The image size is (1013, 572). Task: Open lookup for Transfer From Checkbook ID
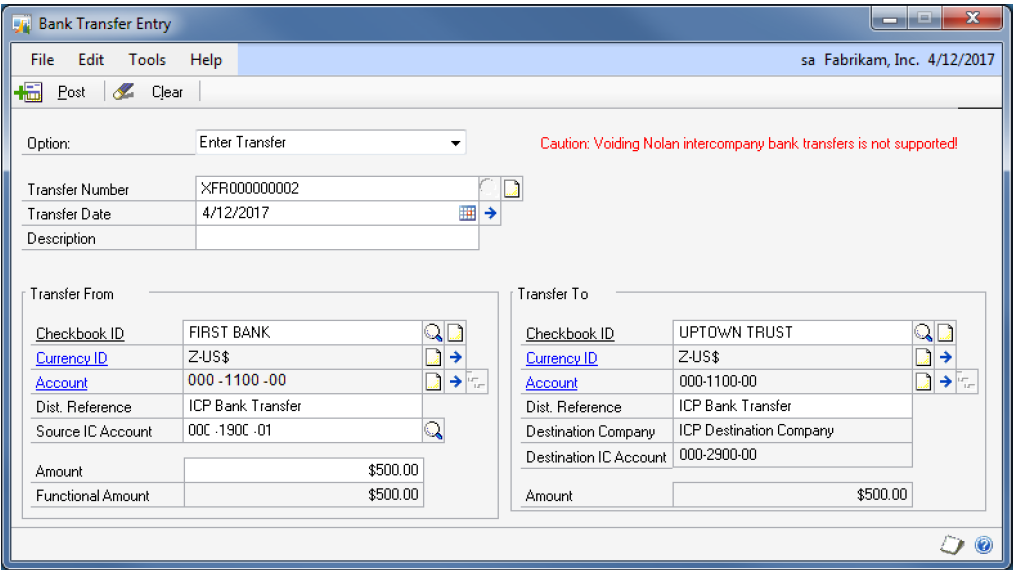(x=433, y=333)
